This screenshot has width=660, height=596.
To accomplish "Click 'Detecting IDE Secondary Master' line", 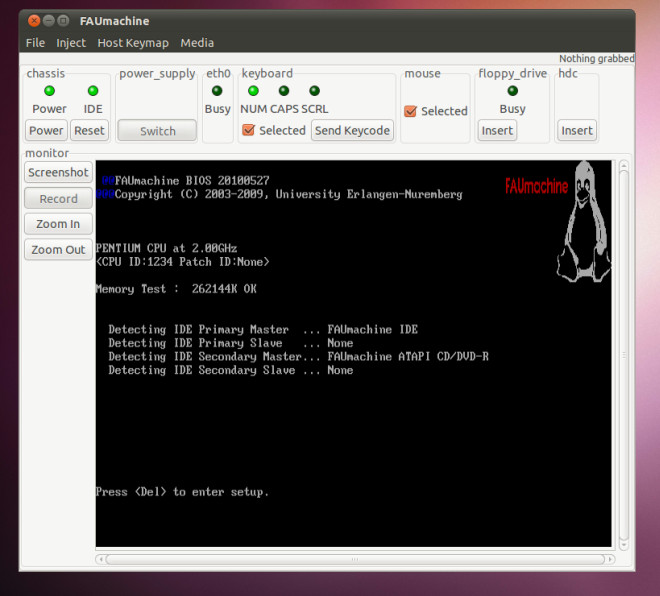I will click(x=298, y=357).
